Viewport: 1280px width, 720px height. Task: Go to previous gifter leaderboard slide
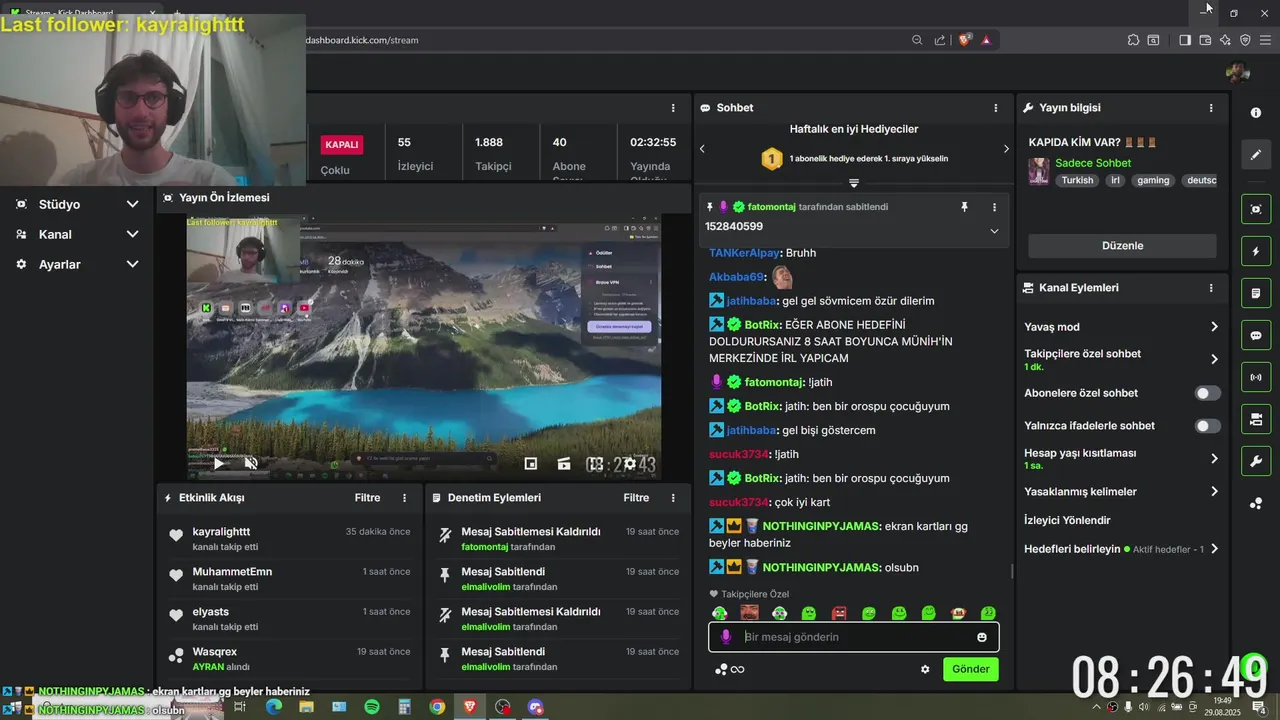click(x=702, y=149)
